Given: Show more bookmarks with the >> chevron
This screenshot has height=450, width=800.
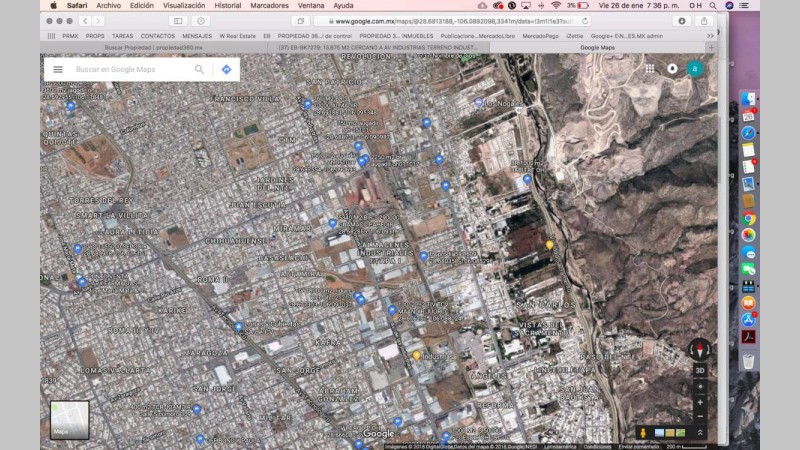Looking at the screenshot, I should (x=710, y=36).
